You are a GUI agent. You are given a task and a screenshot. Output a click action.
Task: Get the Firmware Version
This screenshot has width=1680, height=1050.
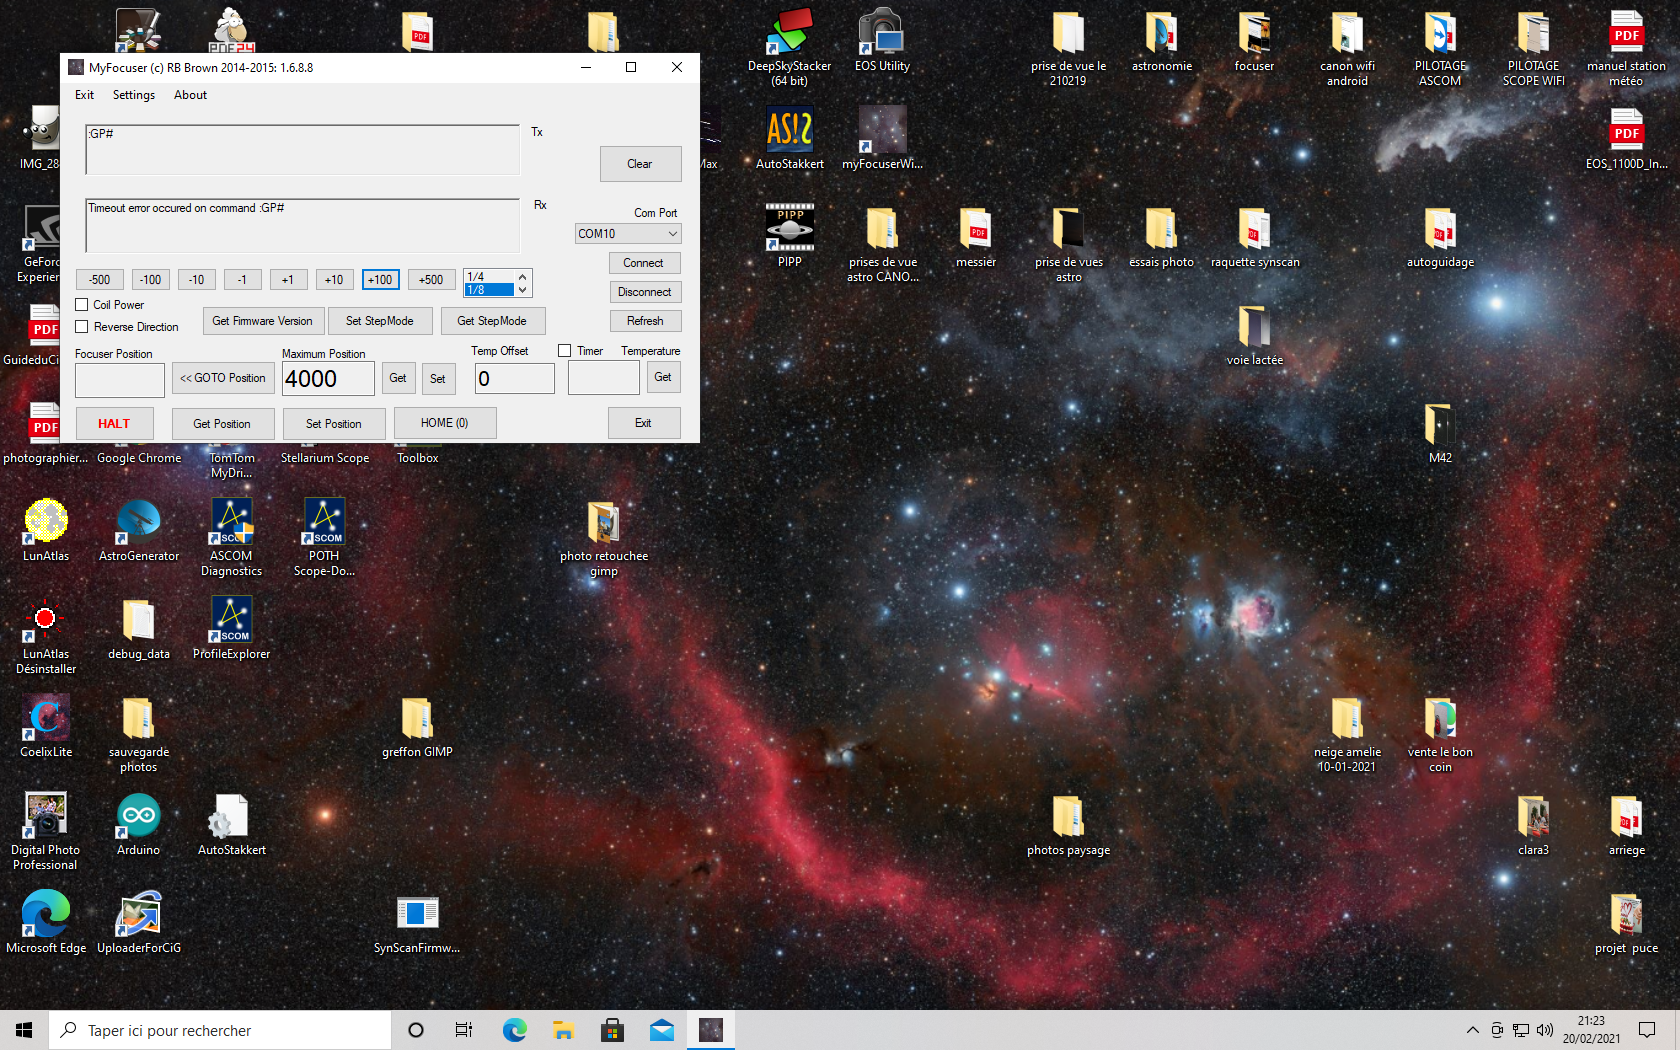[262, 321]
